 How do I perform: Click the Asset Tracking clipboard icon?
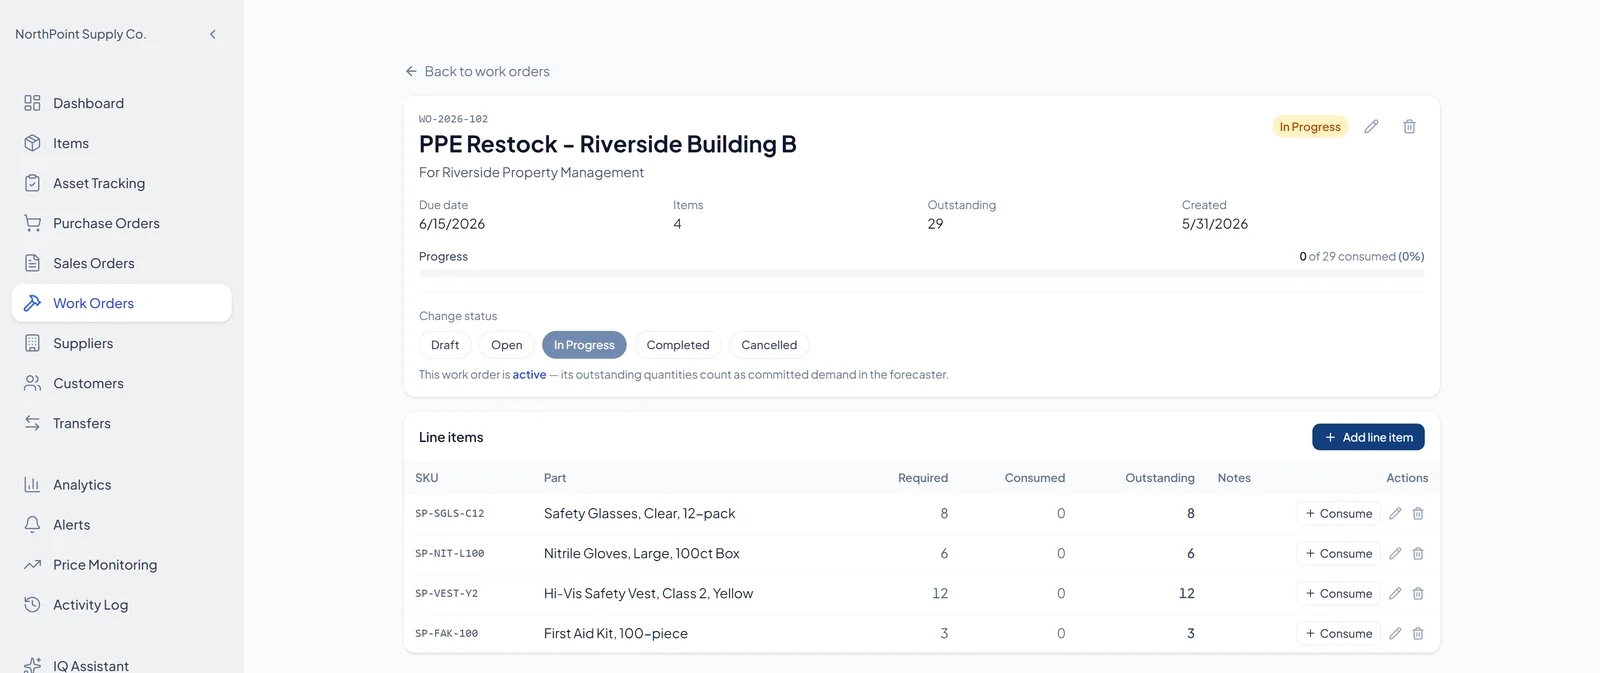tap(32, 183)
